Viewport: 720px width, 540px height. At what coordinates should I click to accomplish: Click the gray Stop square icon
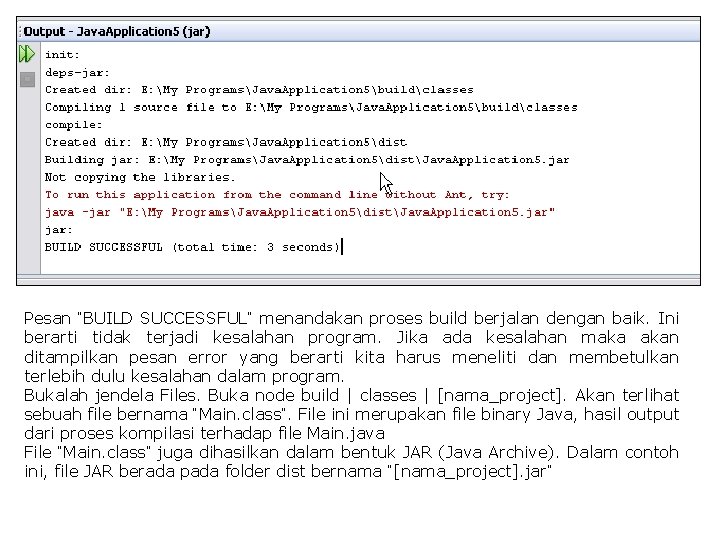(x=28, y=79)
